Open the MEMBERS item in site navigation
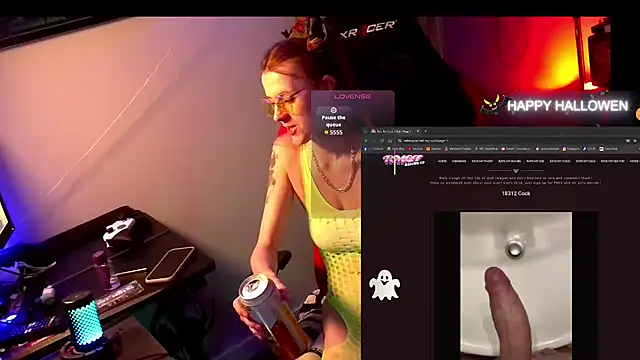This screenshot has height=360, width=640. [459, 161]
